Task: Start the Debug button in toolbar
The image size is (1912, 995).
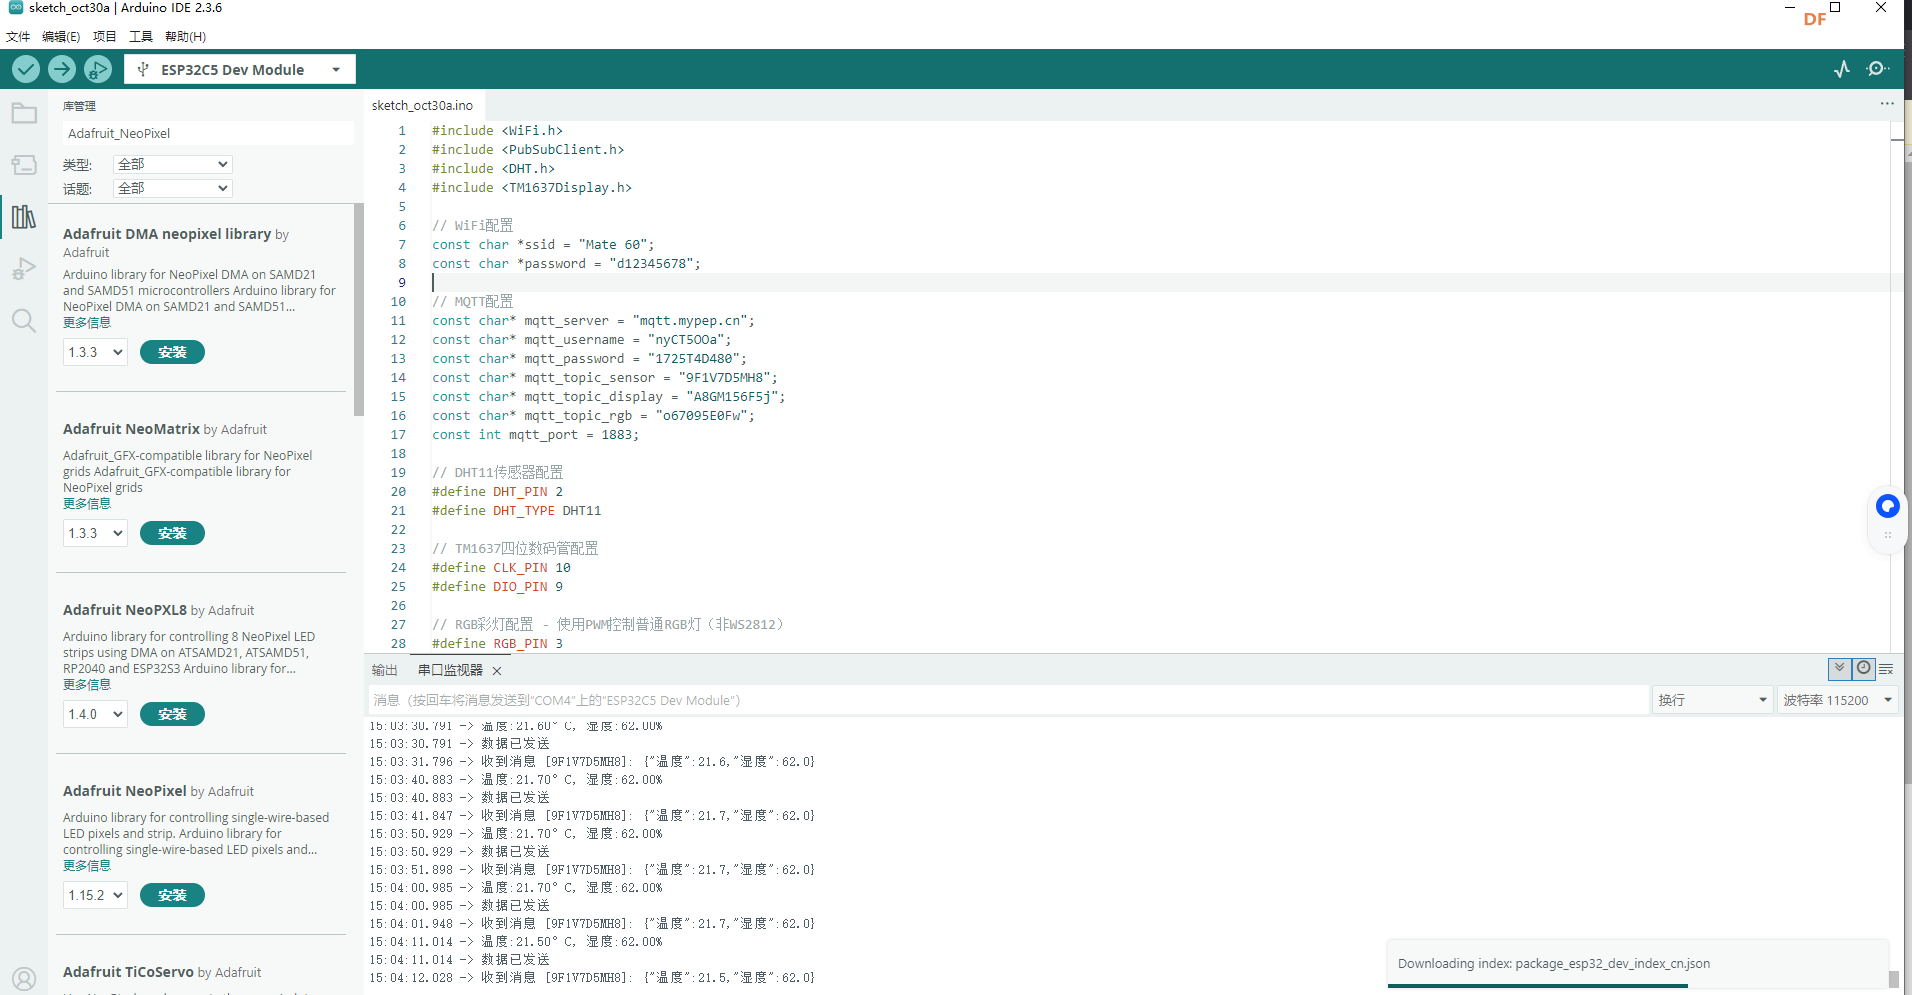Action: click(x=98, y=69)
